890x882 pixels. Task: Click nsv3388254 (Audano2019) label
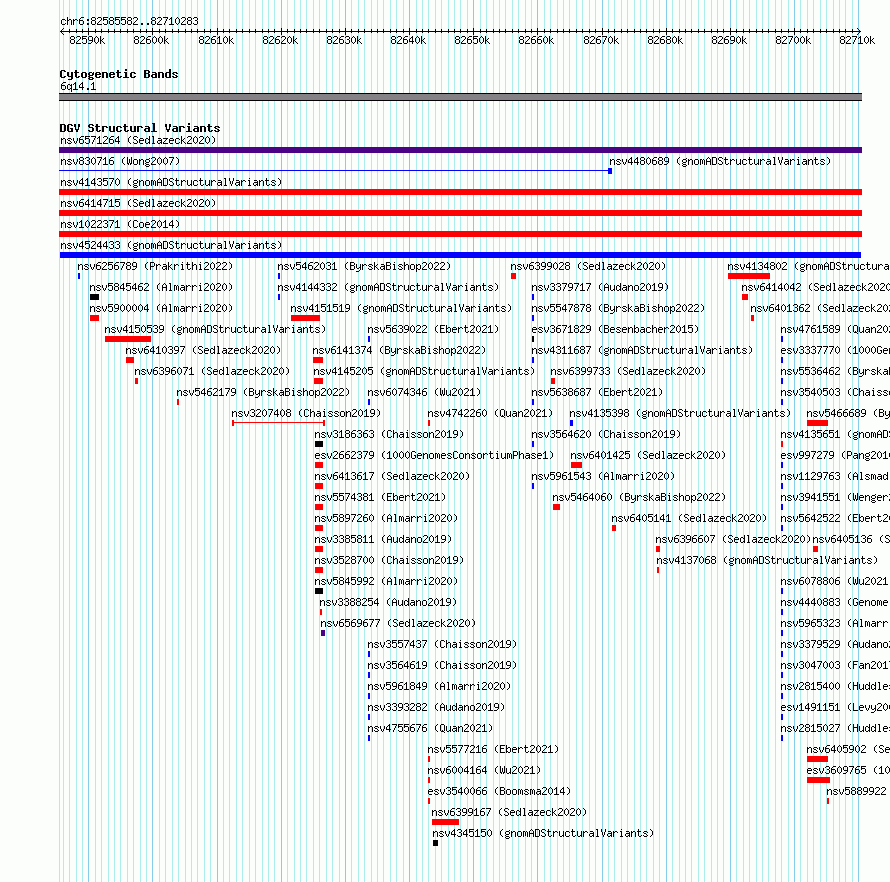click(x=388, y=602)
